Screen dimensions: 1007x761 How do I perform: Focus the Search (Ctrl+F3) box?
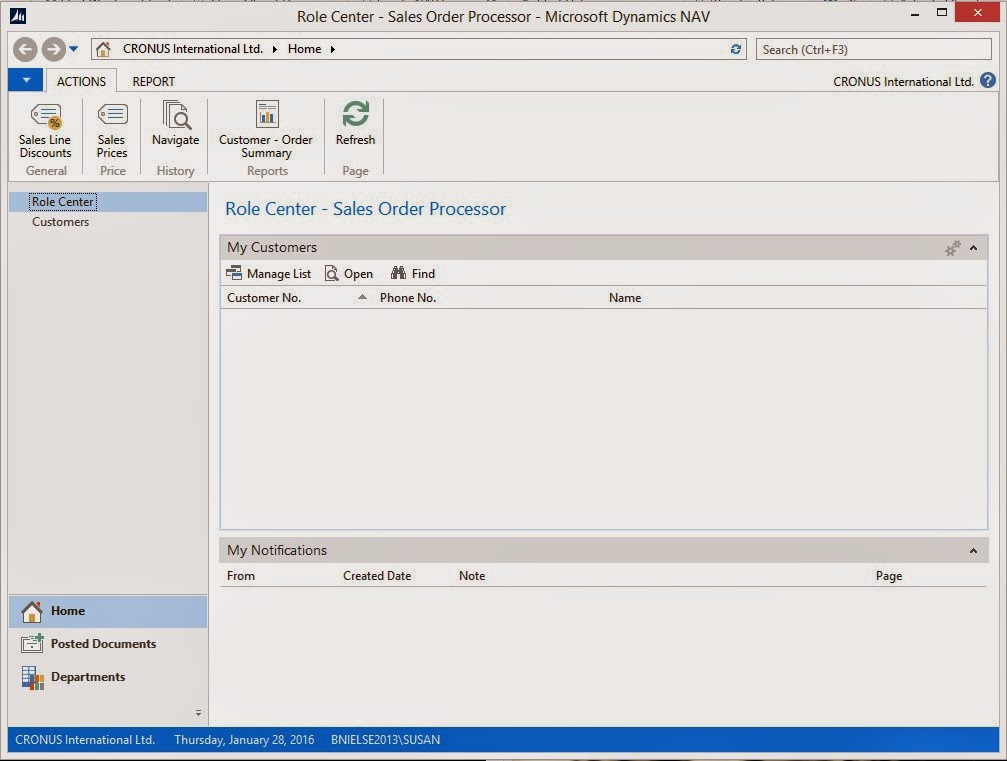point(873,49)
